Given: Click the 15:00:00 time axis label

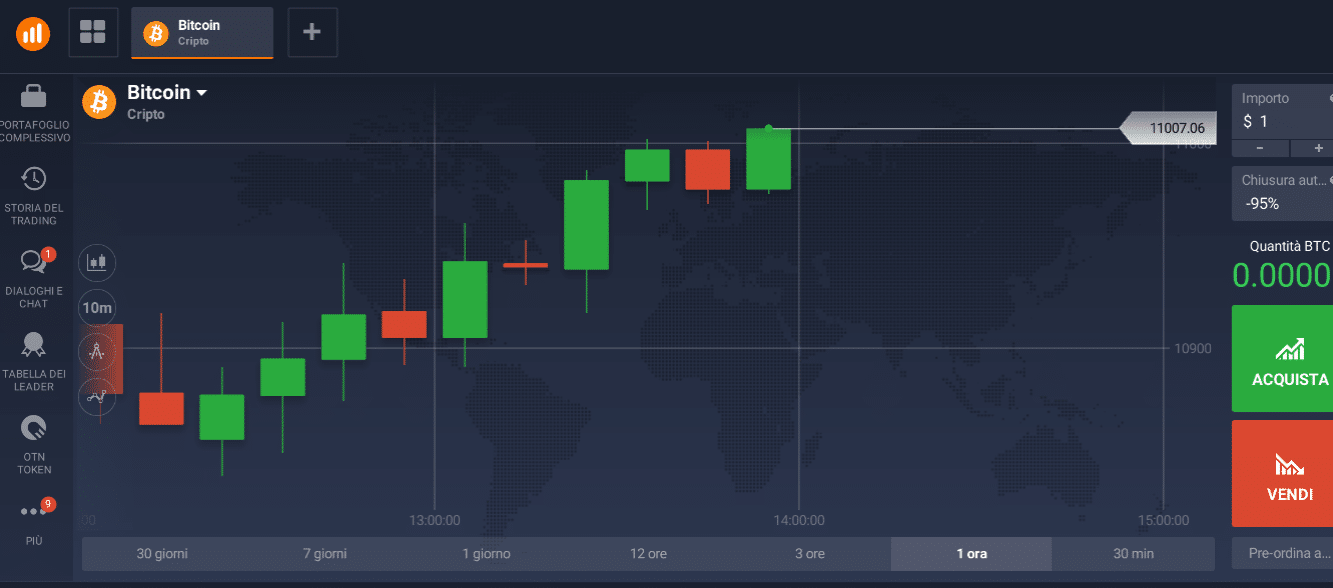Looking at the screenshot, I should (x=1163, y=520).
